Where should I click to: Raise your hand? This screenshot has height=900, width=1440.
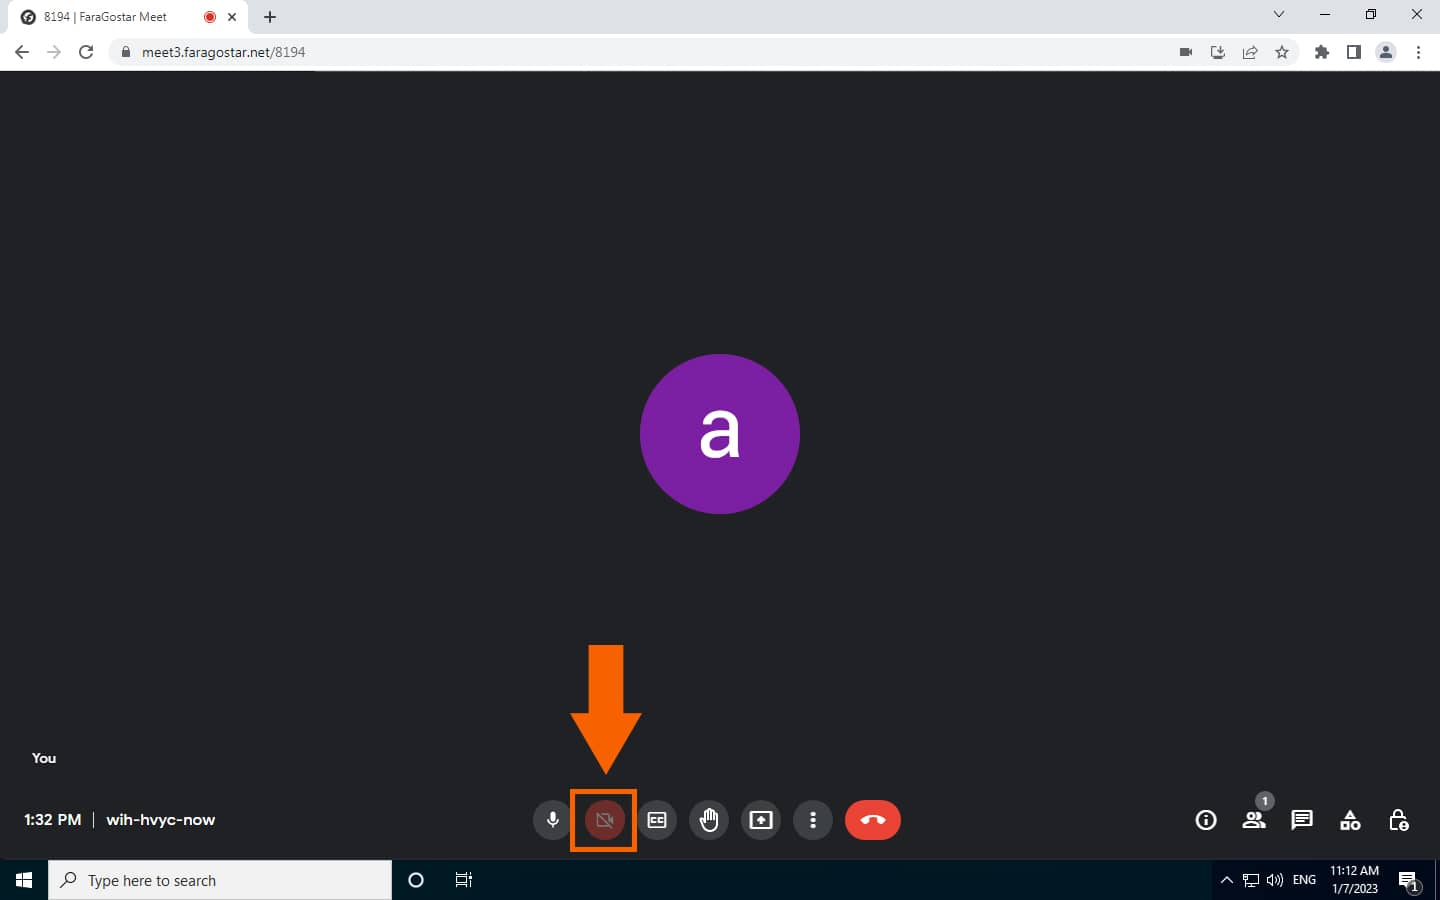pyautogui.click(x=709, y=820)
